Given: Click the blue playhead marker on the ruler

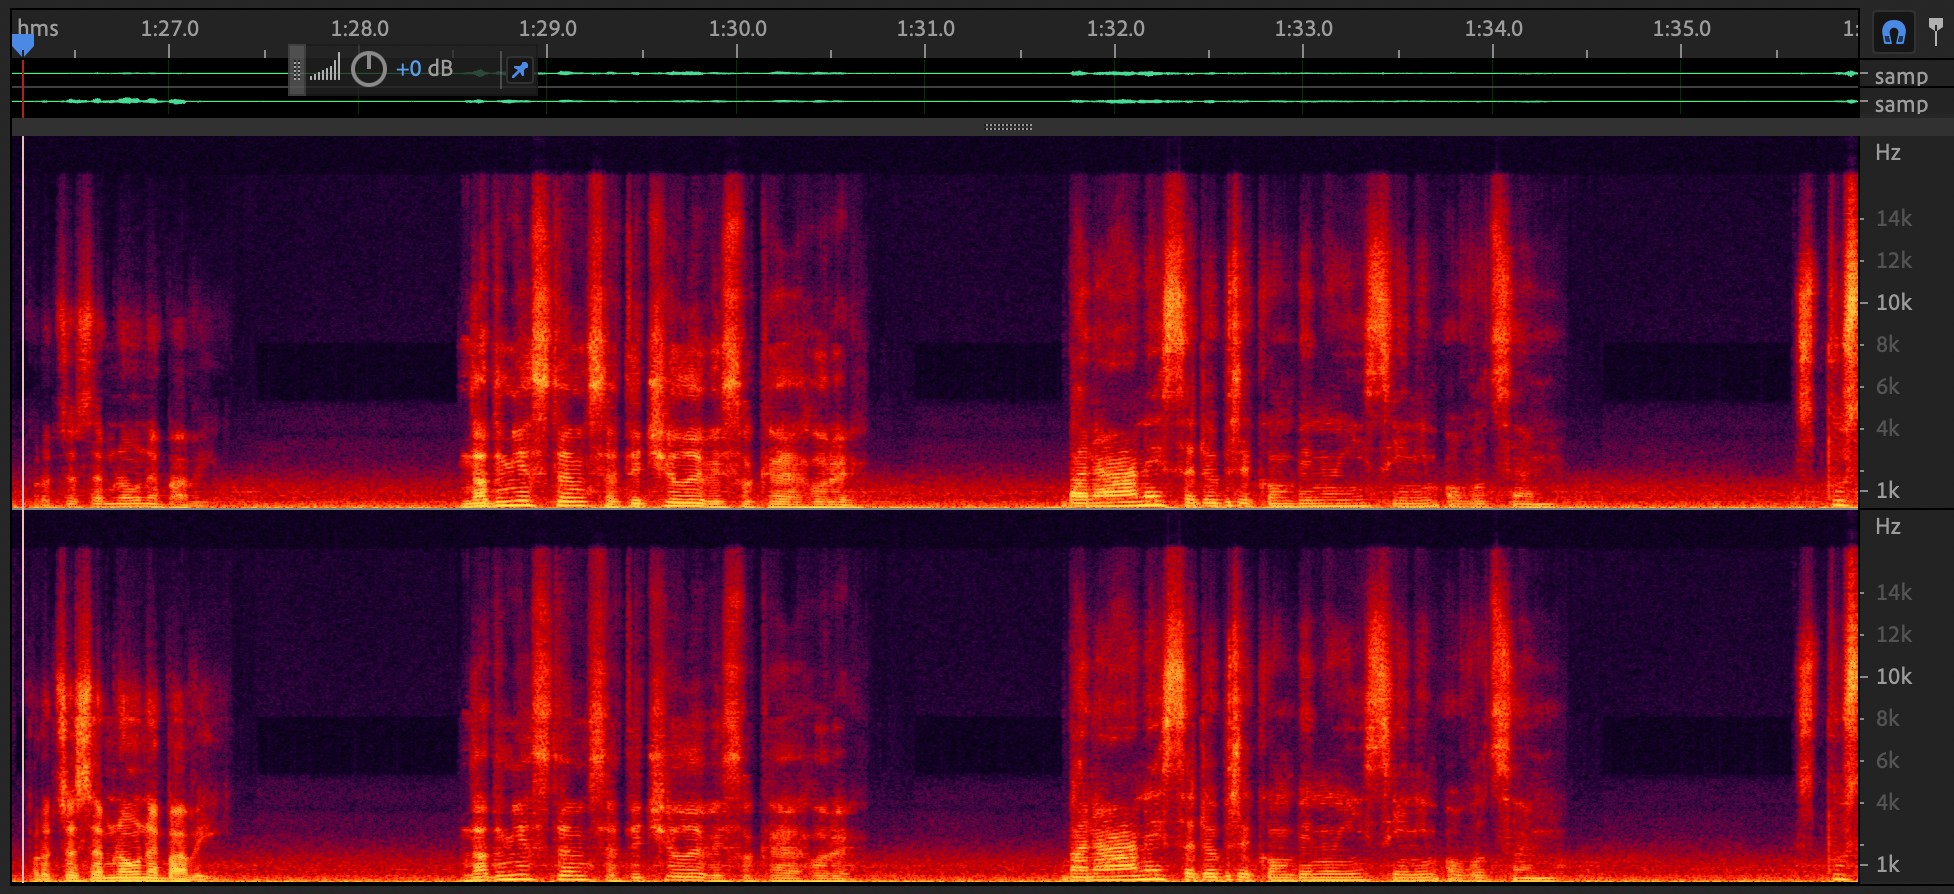Looking at the screenshot, I should 22,45.
